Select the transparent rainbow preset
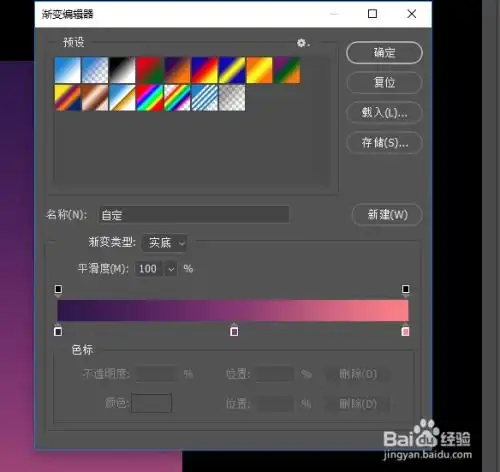The image size is (500, 472). 177,97
